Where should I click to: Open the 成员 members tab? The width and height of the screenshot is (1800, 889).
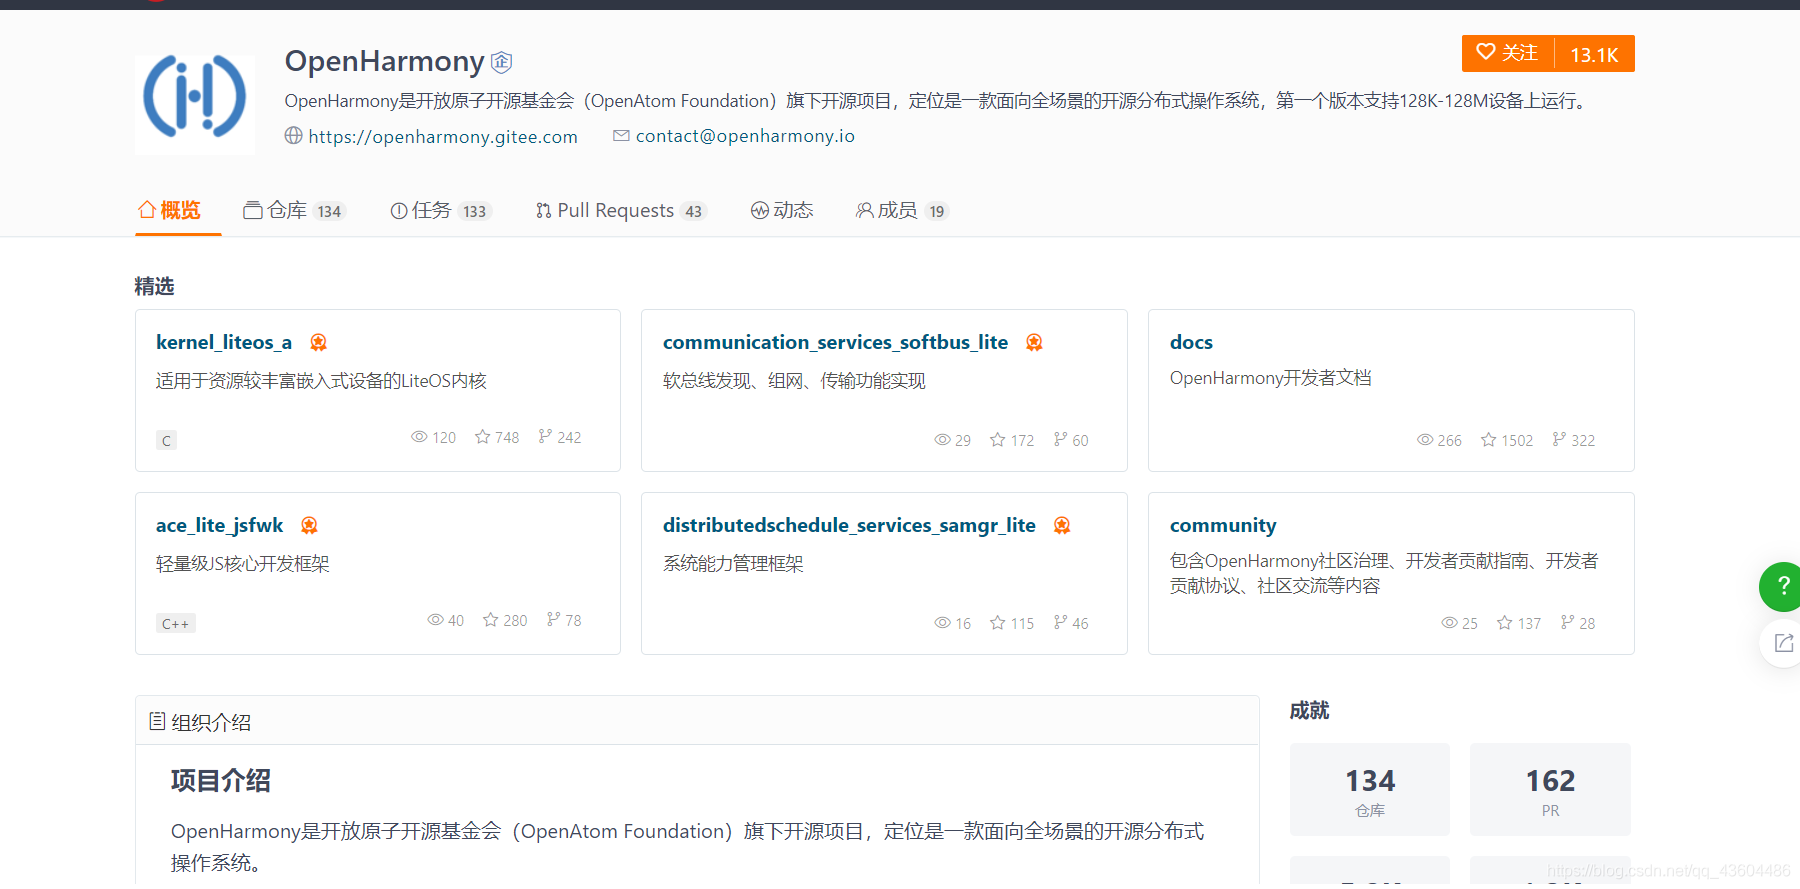(902, 210)
